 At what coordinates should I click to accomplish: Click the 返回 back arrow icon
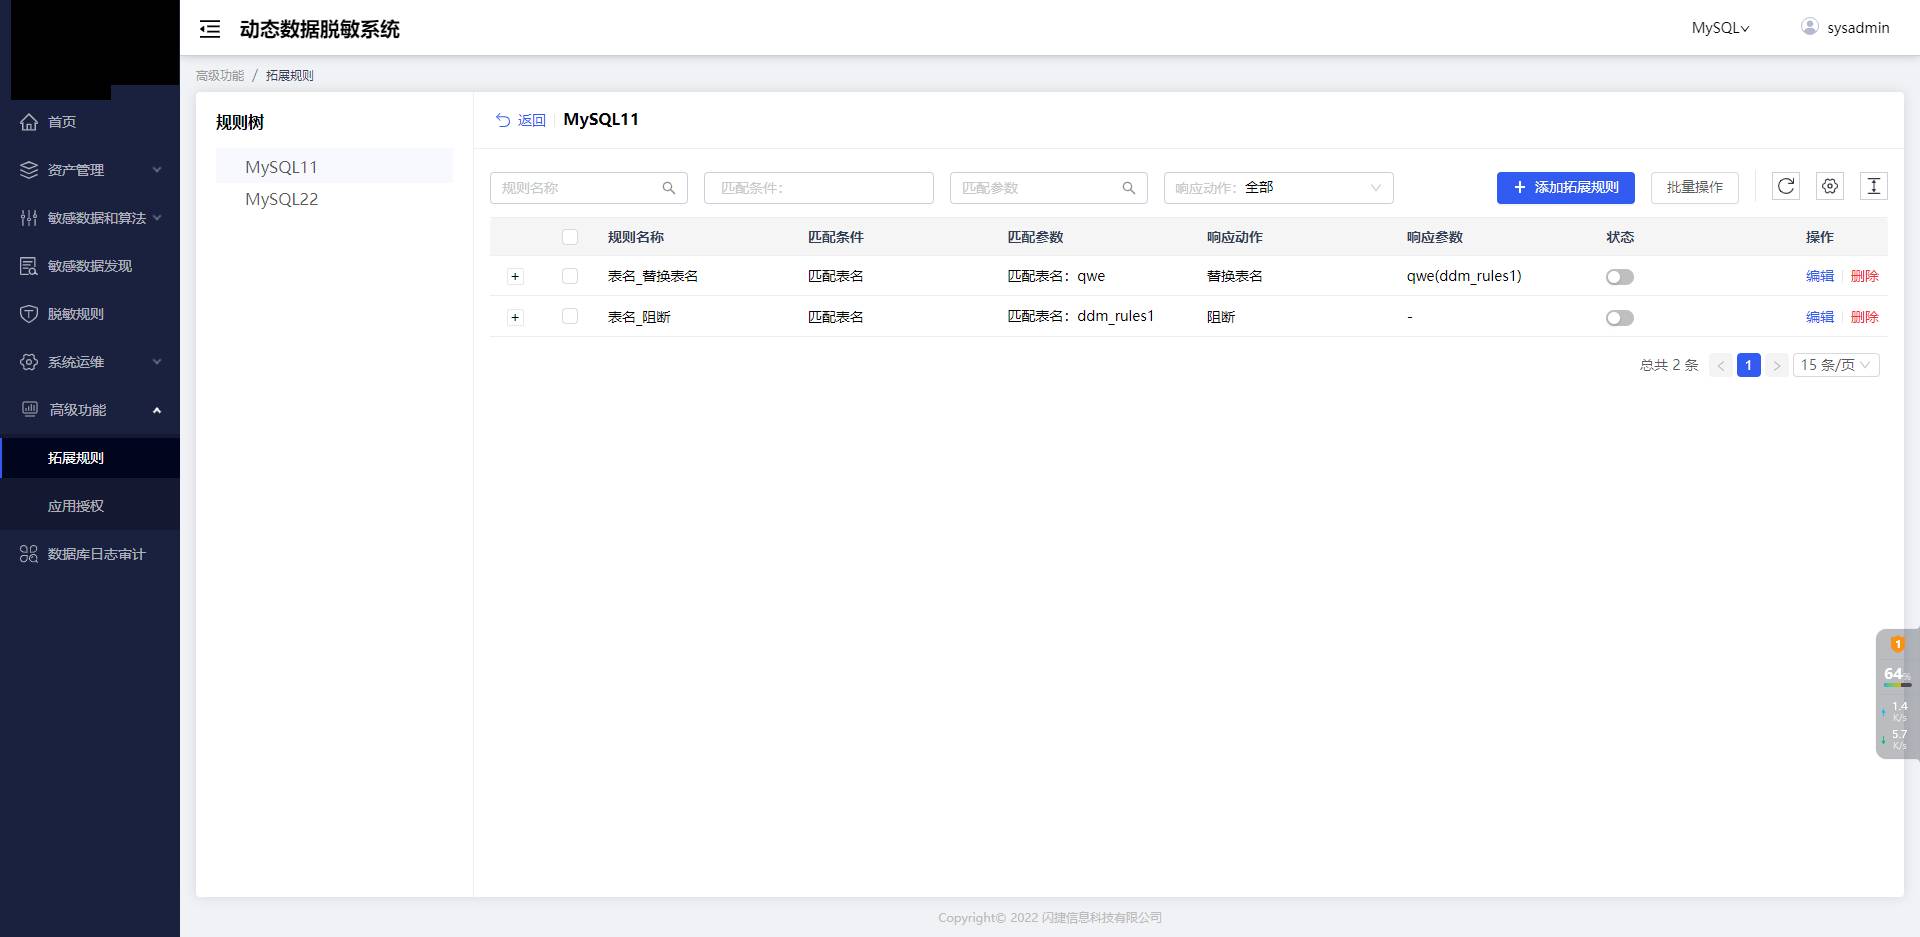tap(503, 120)
